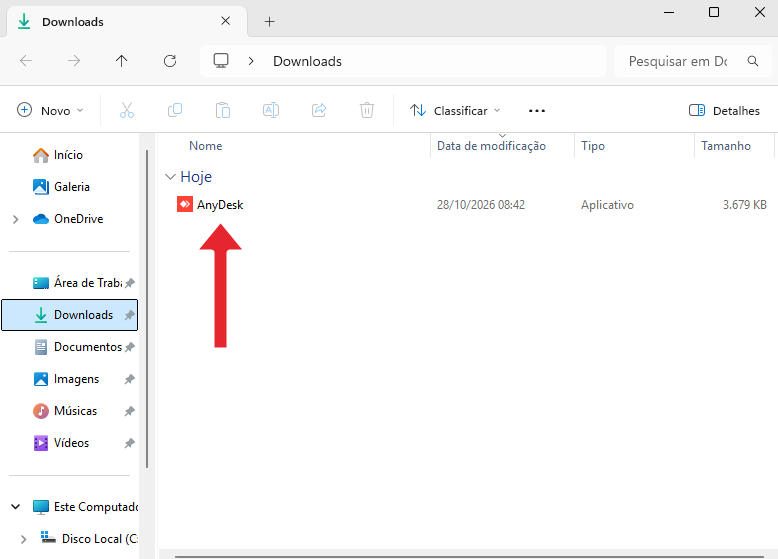Sort by the Tipo column header
The height and width of the screenshot is (559, 778).
[593, 146]
